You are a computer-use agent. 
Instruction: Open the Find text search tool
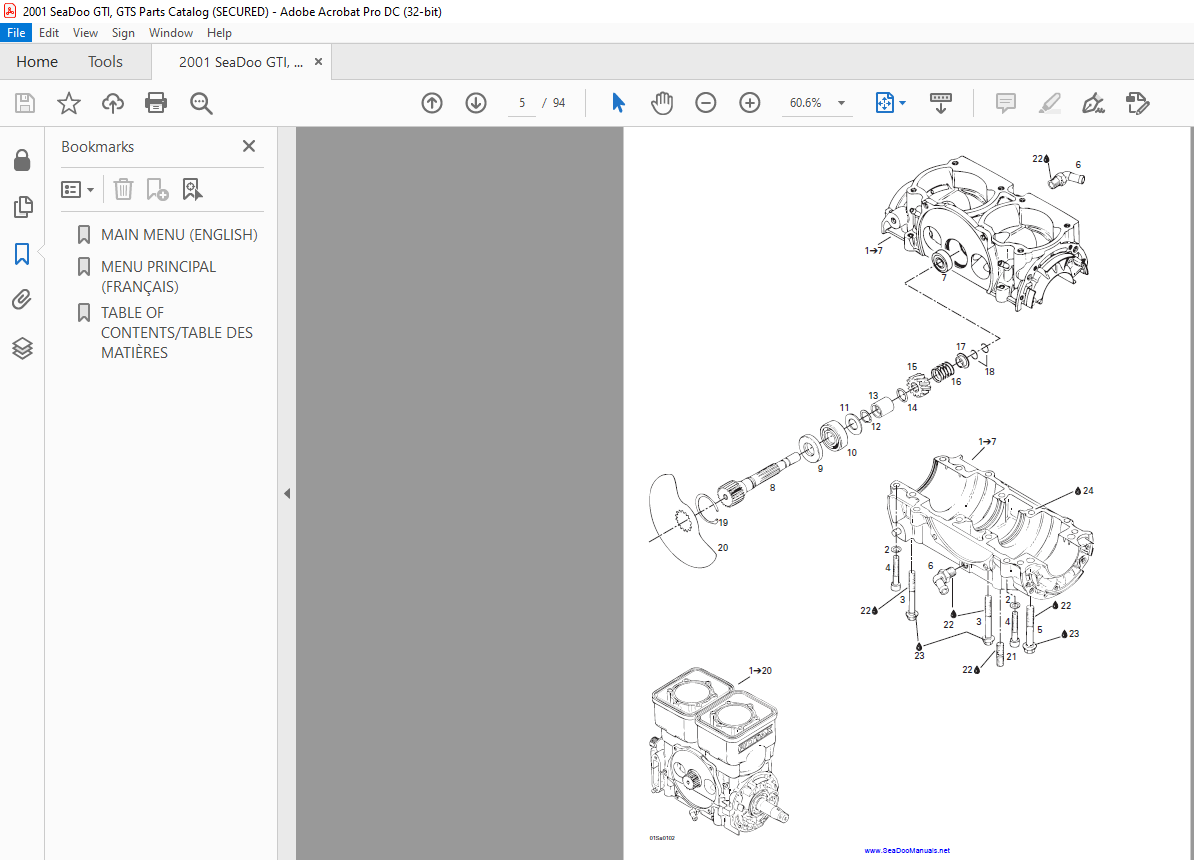[201, 103]
